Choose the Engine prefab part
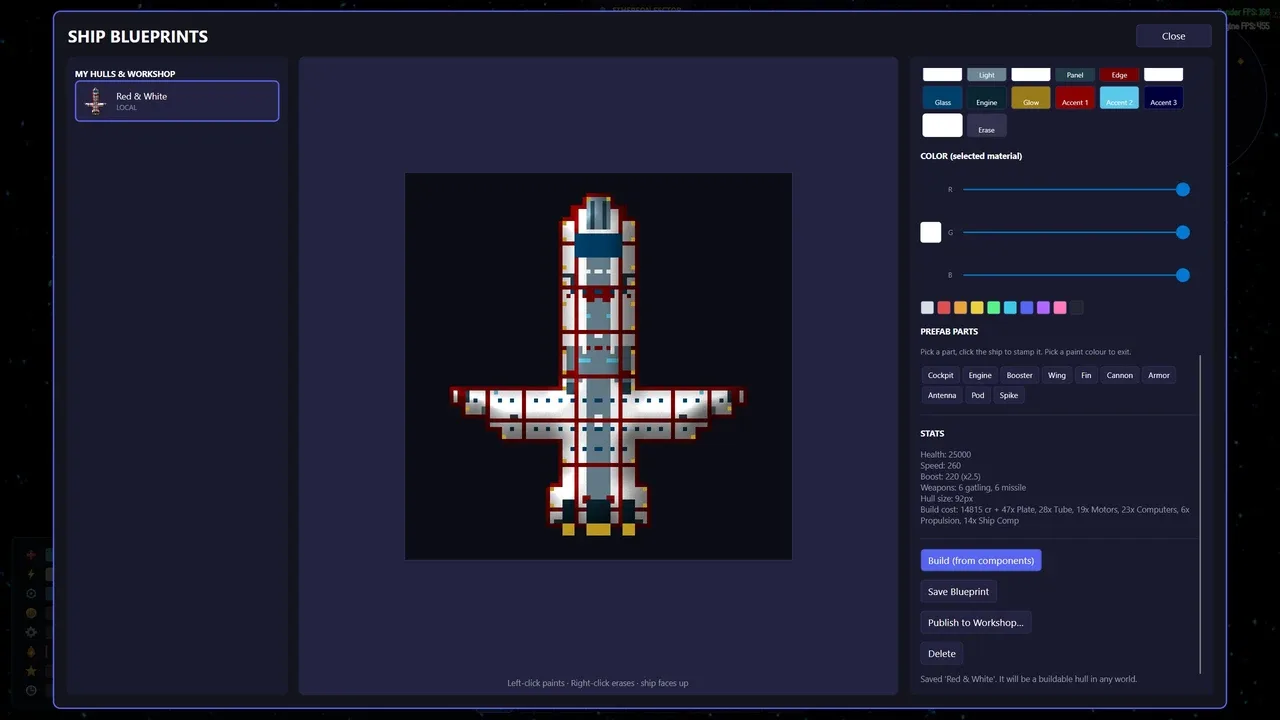This screenshot has width=1280, height=720. (980, 375)
